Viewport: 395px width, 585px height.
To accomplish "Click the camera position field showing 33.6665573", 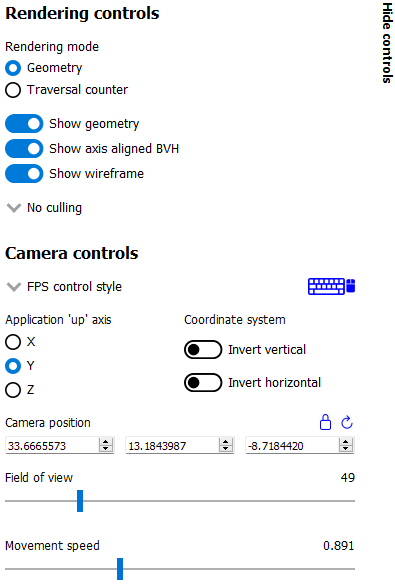I will [x=52, y=445].
